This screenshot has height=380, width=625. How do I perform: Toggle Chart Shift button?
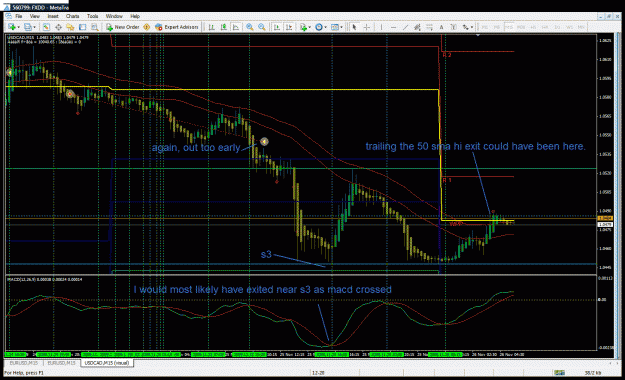pyautogui.click(x=289, y=27)
